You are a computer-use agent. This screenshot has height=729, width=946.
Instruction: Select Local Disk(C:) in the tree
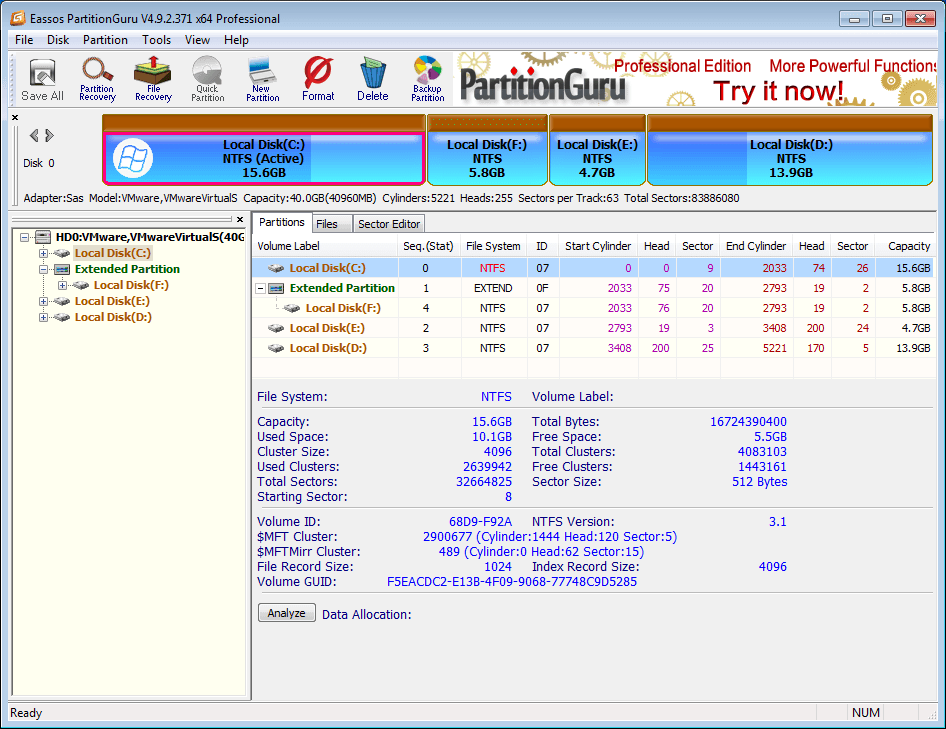113,253
